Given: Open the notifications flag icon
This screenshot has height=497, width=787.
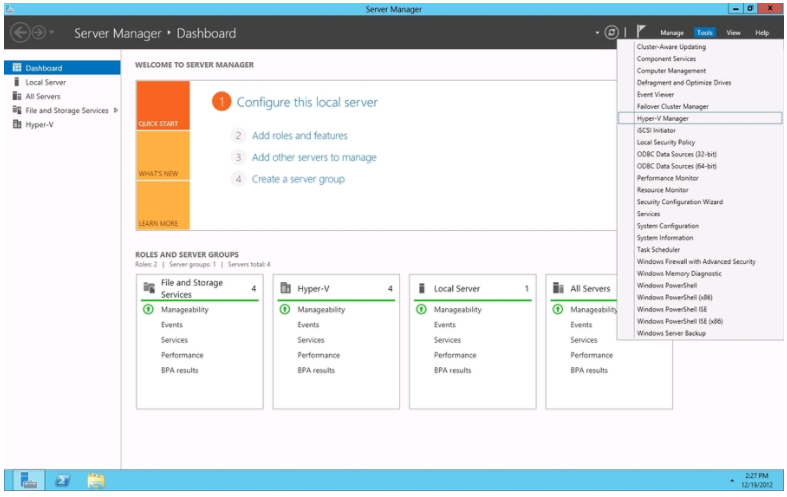Looking at the screenshot, I should [x=640, y=32].
